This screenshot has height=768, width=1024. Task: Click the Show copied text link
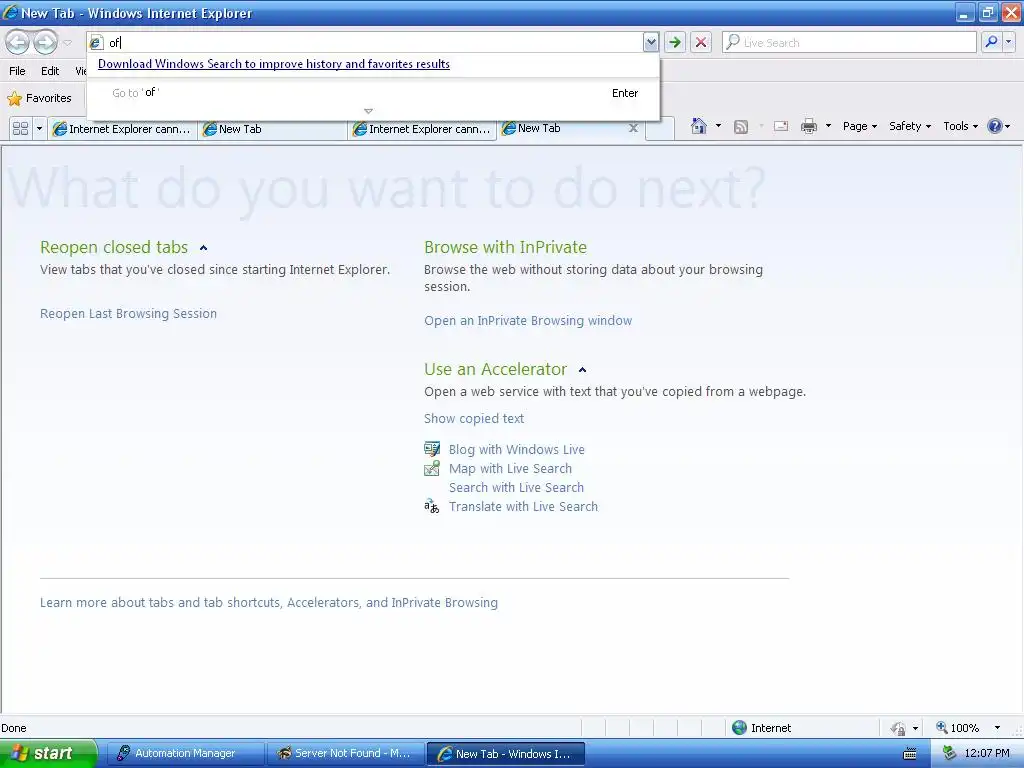click(x=473, y=419)
